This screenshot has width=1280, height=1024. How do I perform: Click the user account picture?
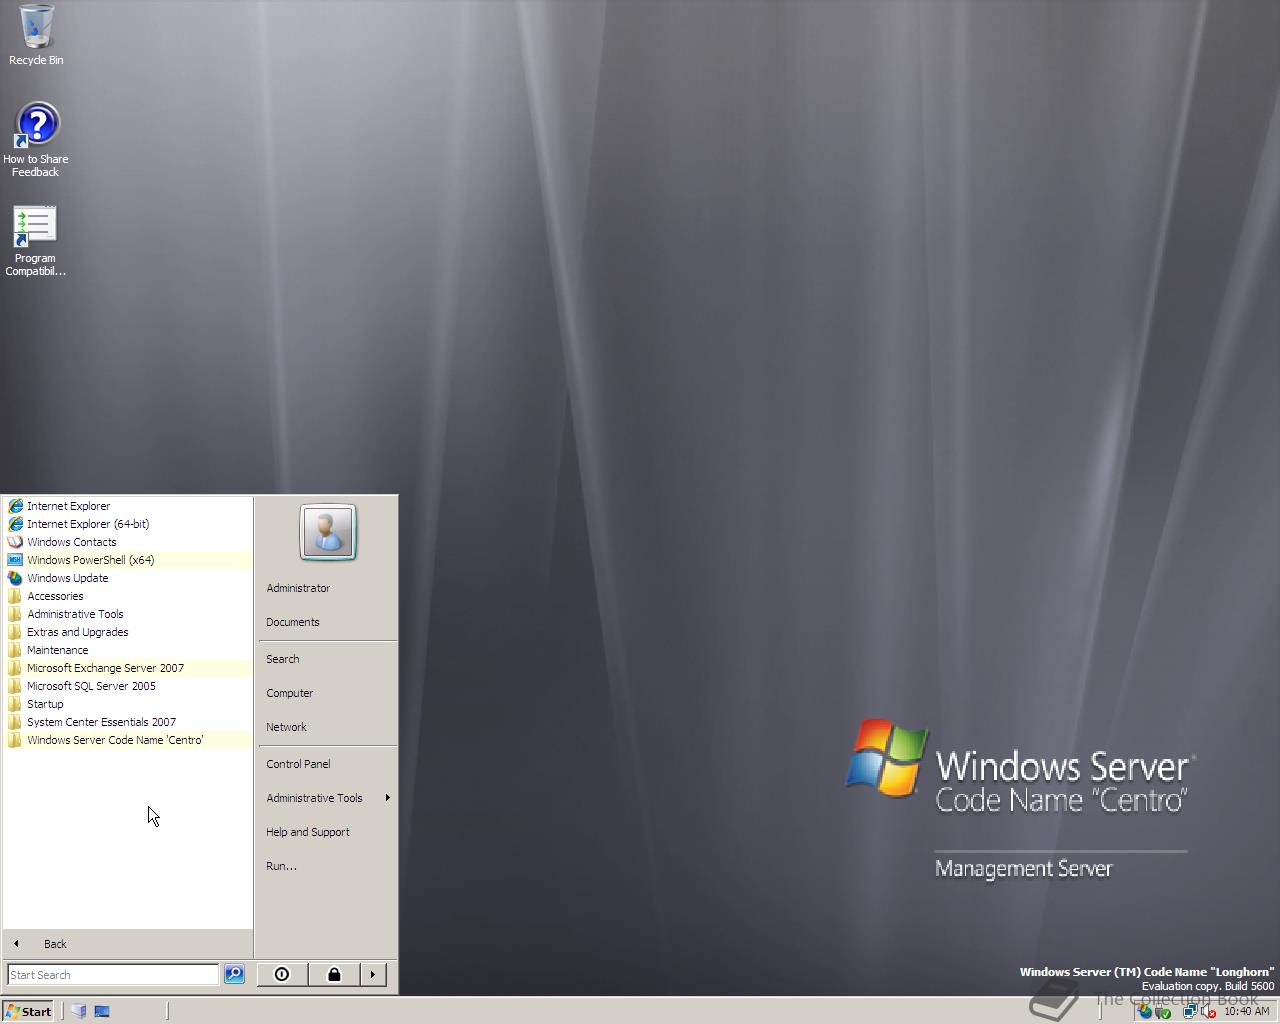pyautogui.click(x=328, y=532)
